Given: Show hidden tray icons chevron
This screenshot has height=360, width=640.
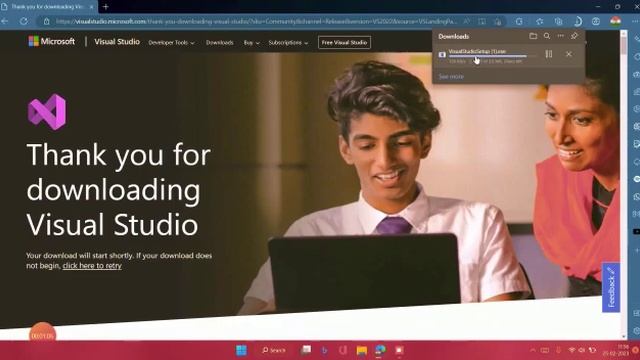Looking at the screenshot, I should (x=533, y=350).
